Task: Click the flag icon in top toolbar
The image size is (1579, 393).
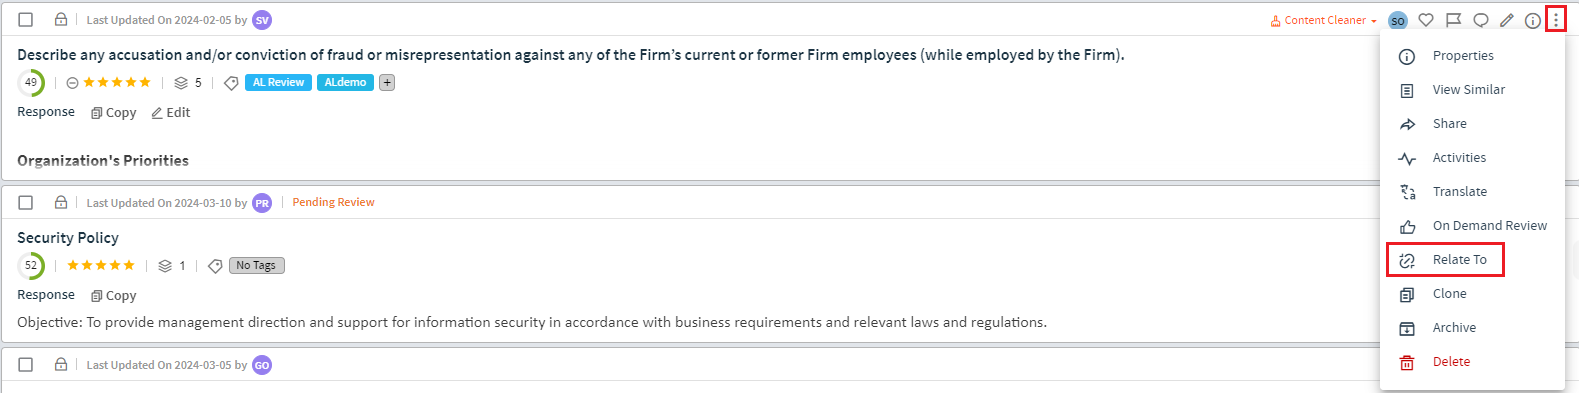Action: click(1454, 20)
